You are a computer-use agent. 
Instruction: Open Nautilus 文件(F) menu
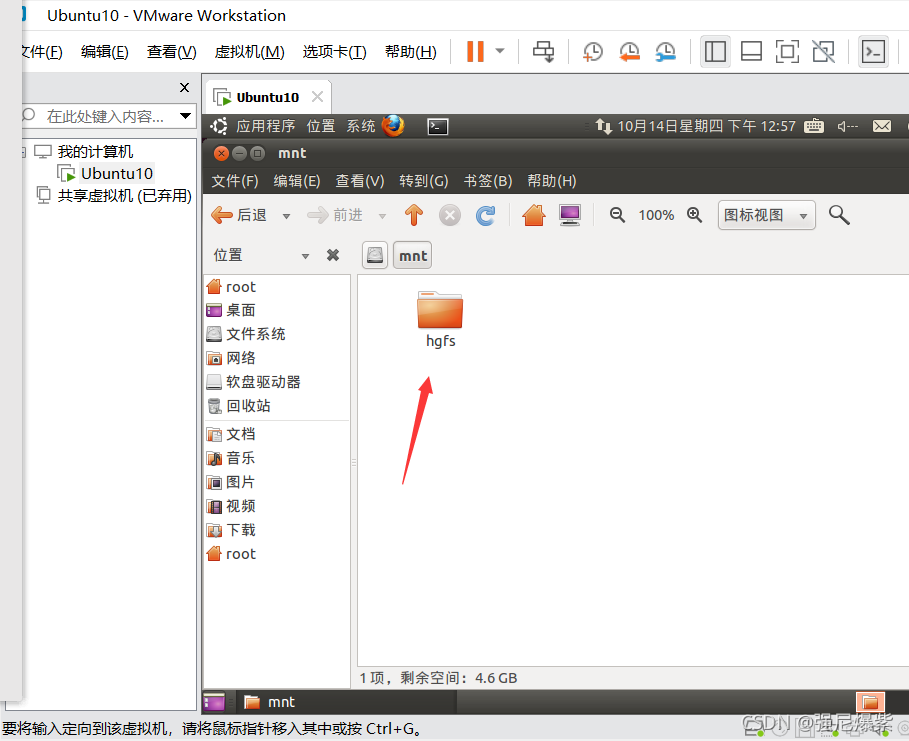(x=235, y=181)
